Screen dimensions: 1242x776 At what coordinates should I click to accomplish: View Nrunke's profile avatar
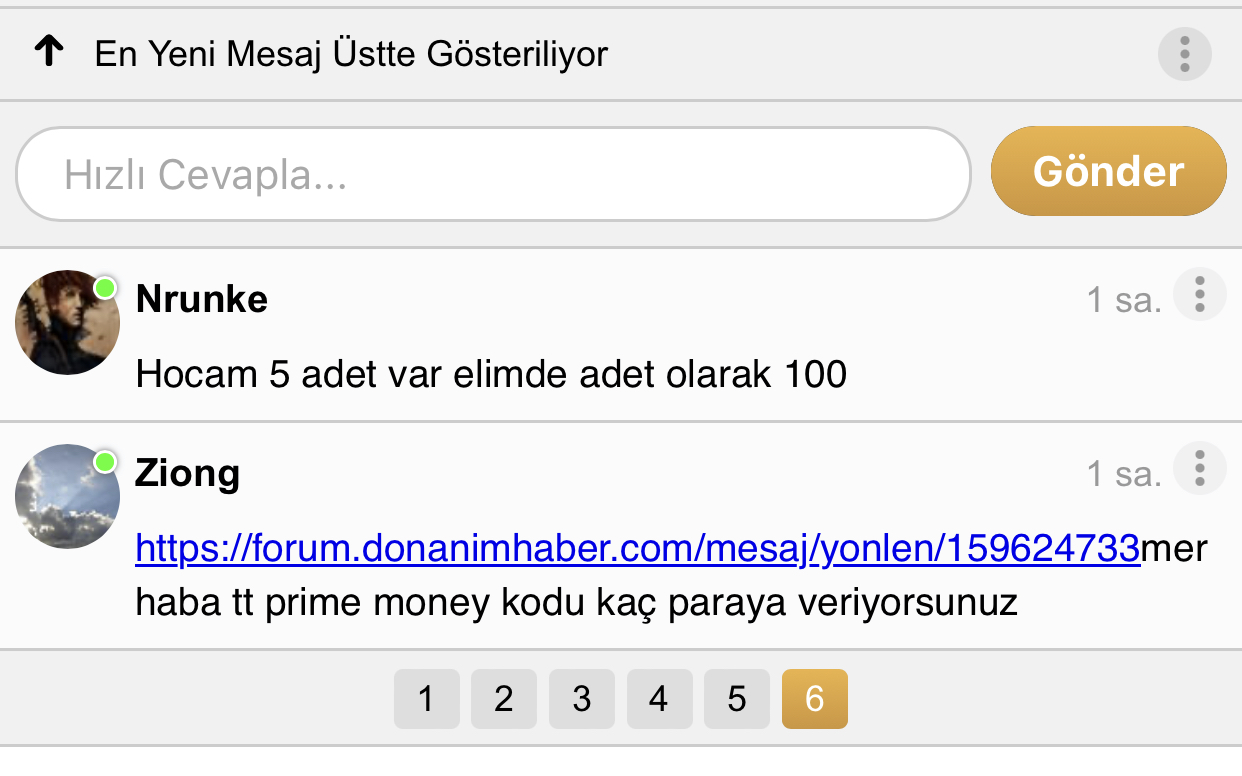[68, 322]
